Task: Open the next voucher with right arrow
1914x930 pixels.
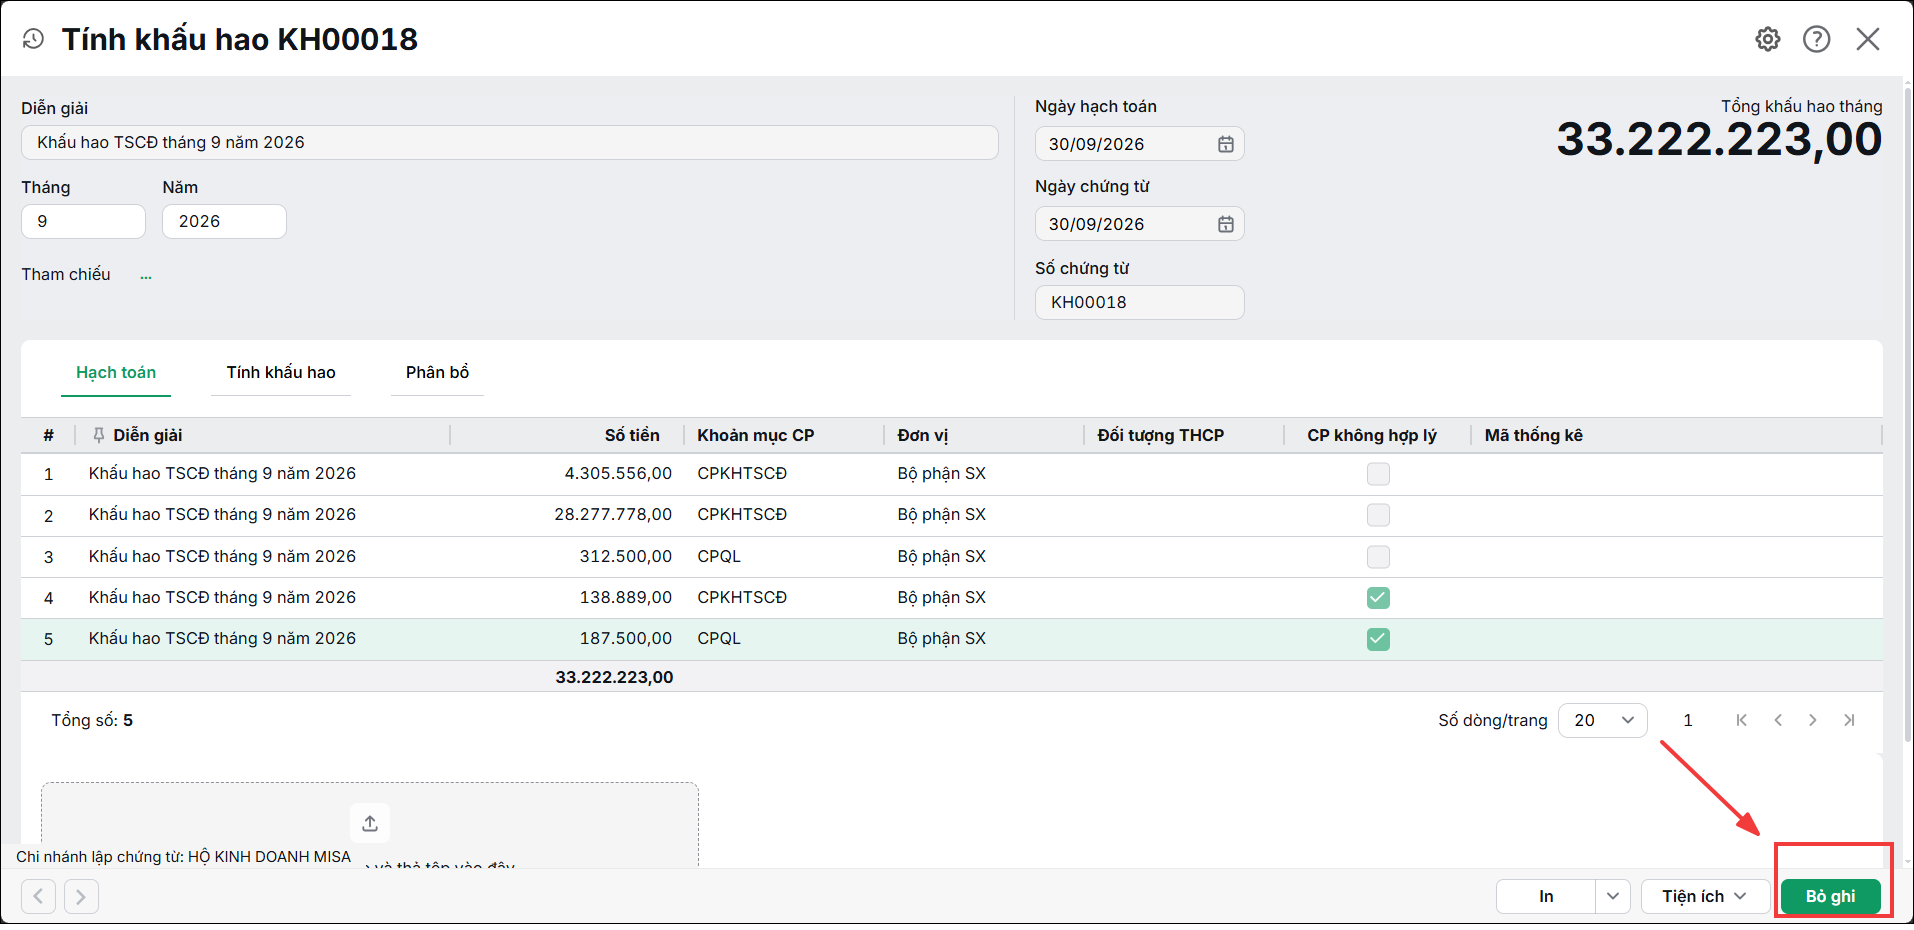Action: [x=81, y=896]
